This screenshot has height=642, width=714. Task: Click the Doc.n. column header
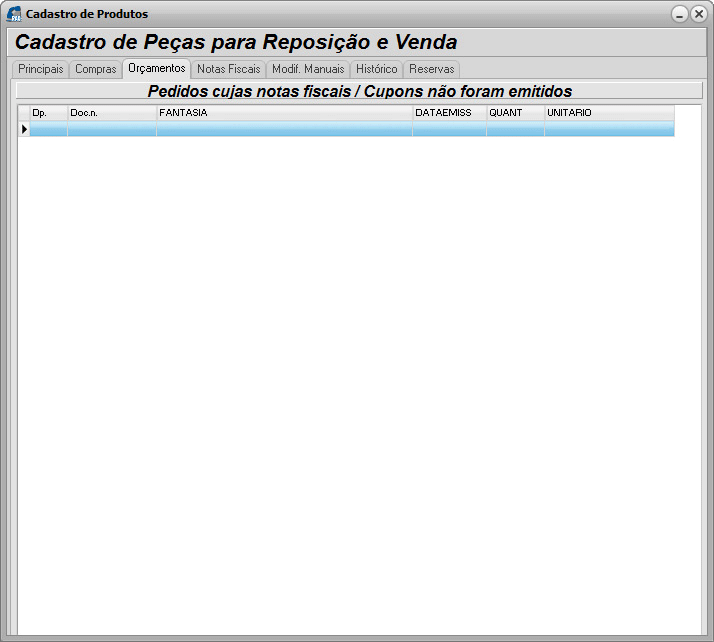click(112, 113)
